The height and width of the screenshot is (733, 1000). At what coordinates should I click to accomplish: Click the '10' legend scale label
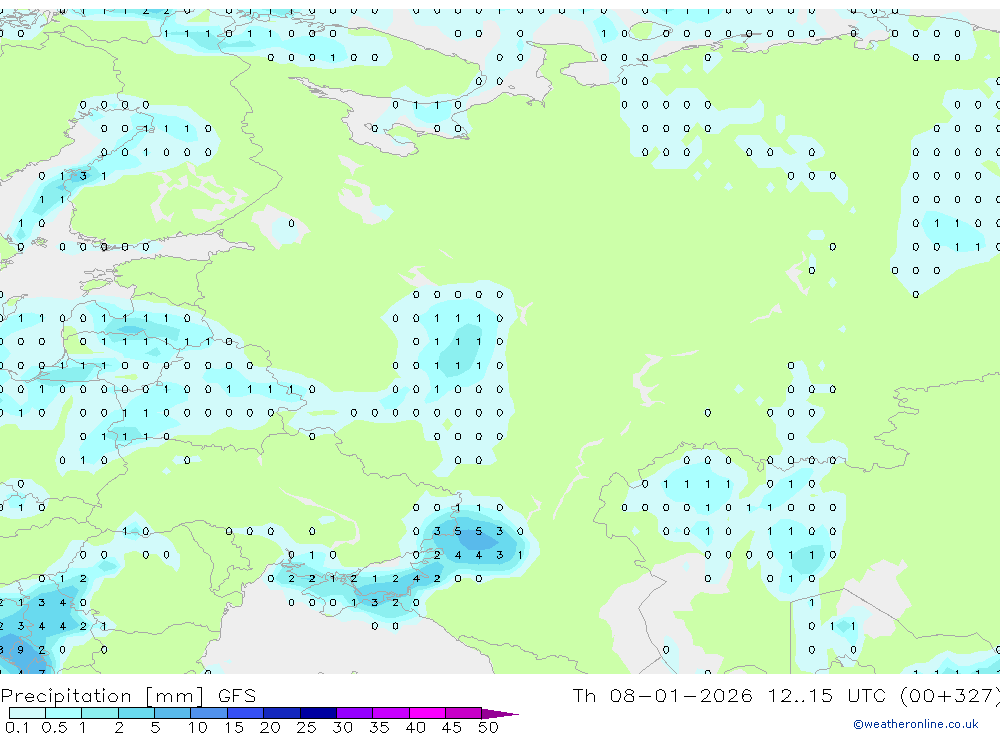click(x=198, y=727)
